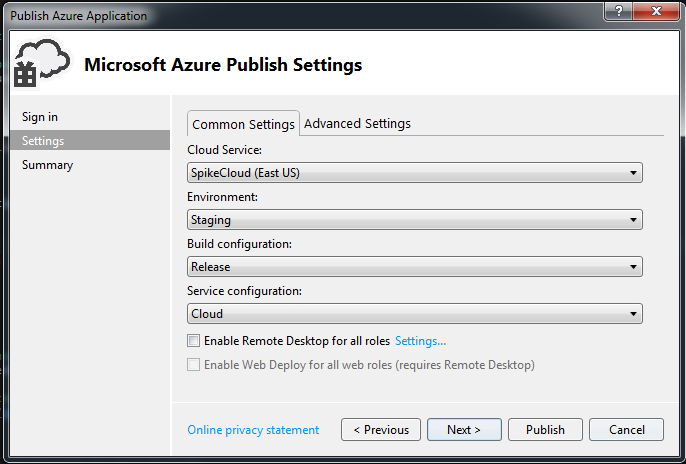Select the Settings step in sidebar
Screen dimensions: 686x464
[90, 141]
